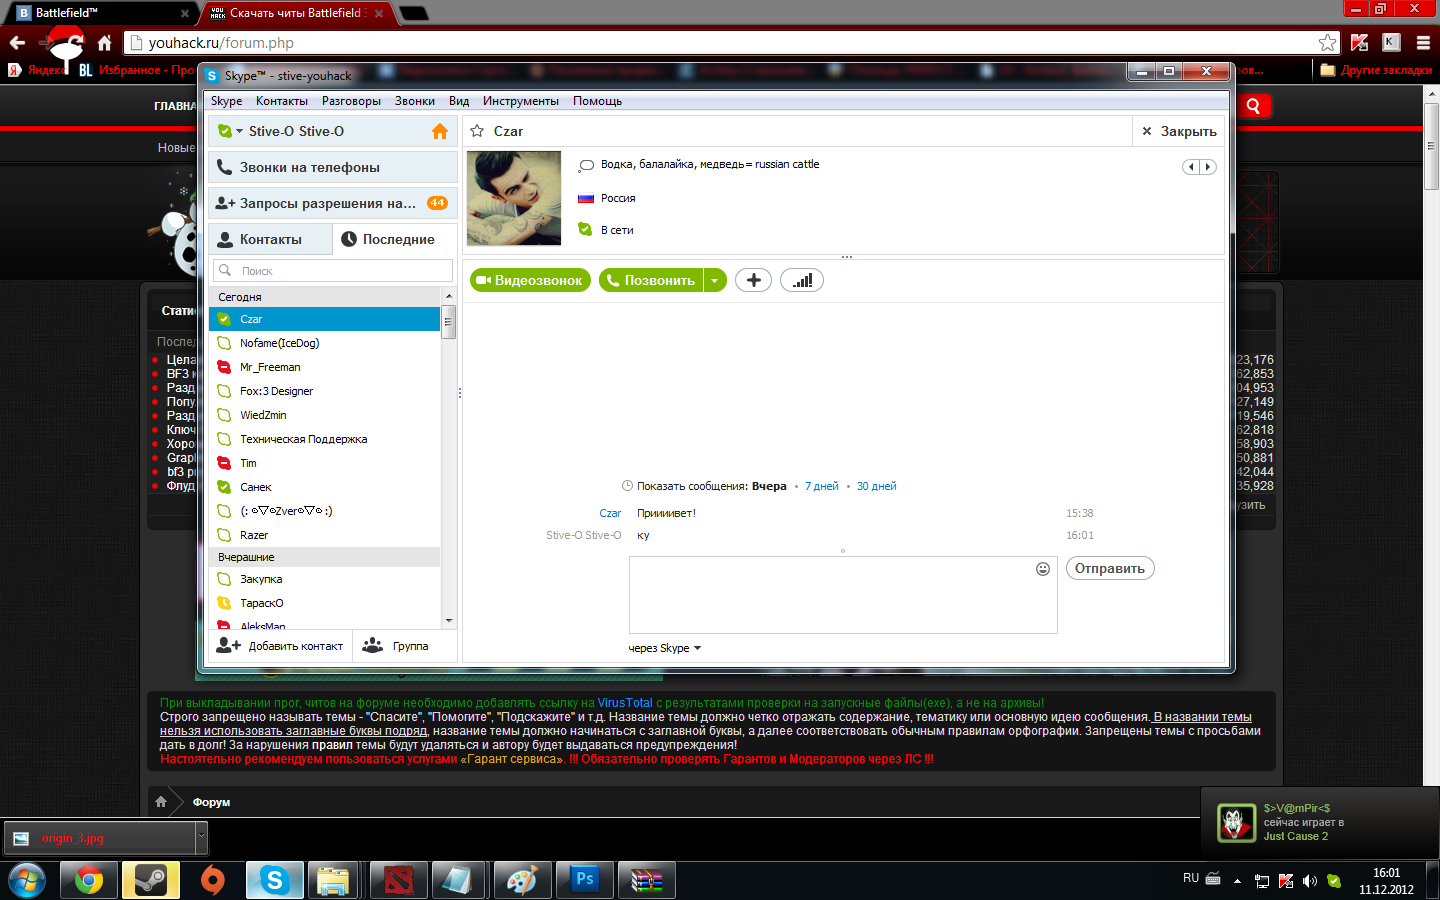1440x900 pixels.
Task: Open the emoticon picker in message box
Action: (x=1043, y=568)
